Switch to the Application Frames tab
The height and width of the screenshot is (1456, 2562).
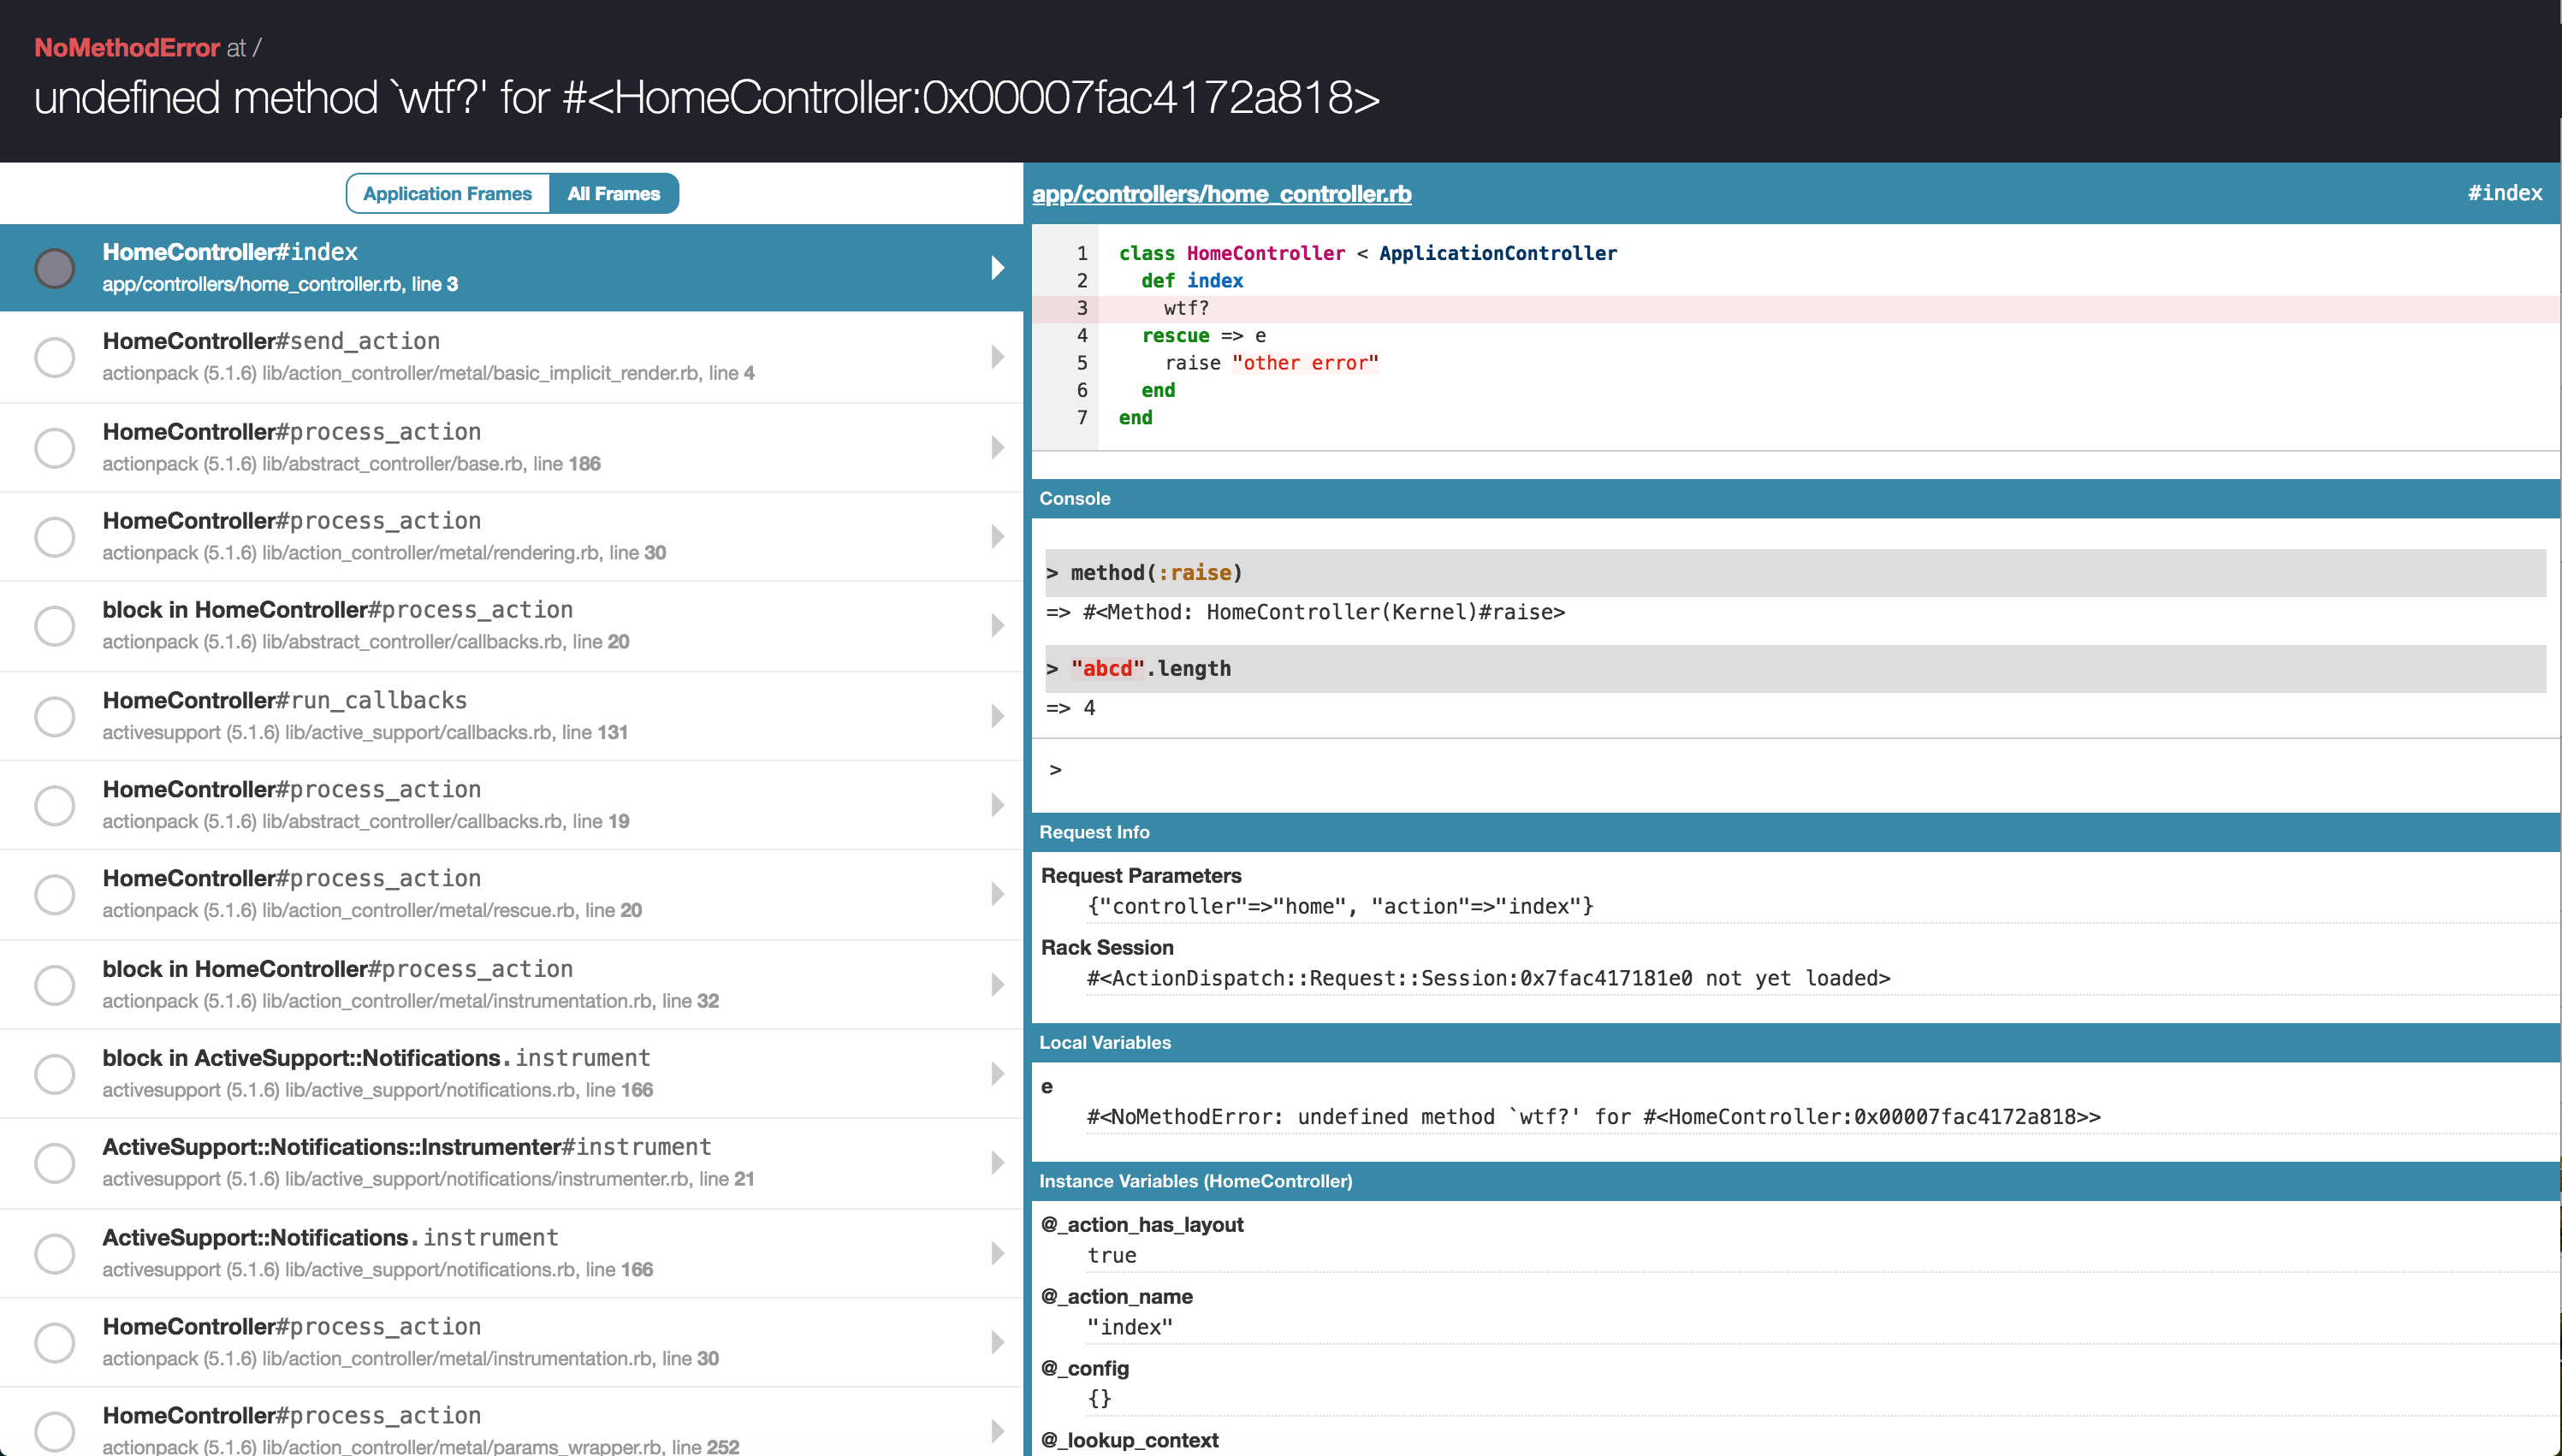(448, 193)
